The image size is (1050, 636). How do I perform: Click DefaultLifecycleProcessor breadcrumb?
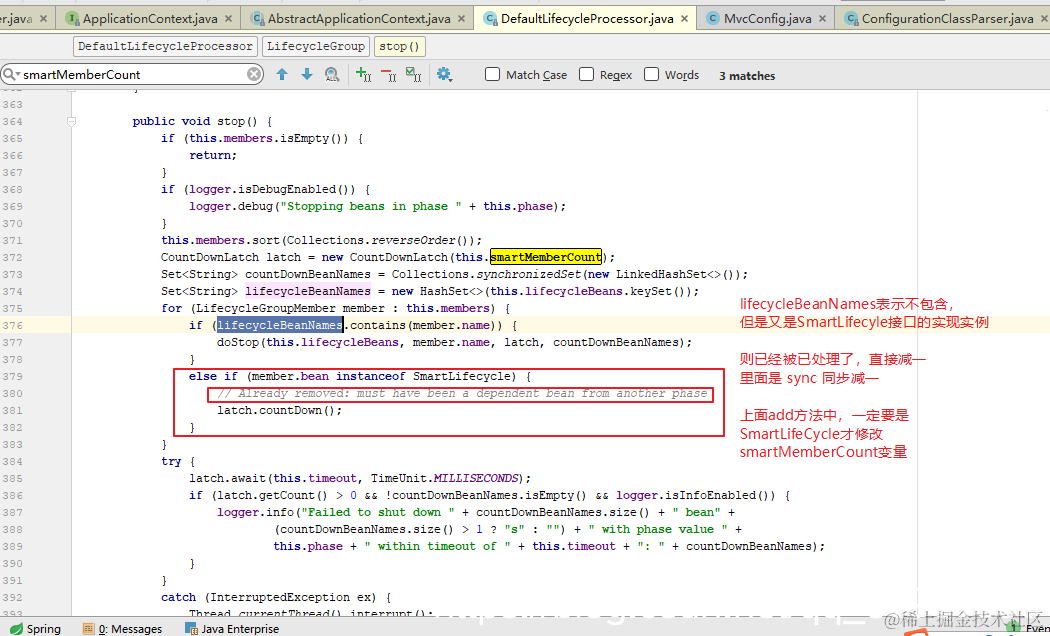coord(165,46)
